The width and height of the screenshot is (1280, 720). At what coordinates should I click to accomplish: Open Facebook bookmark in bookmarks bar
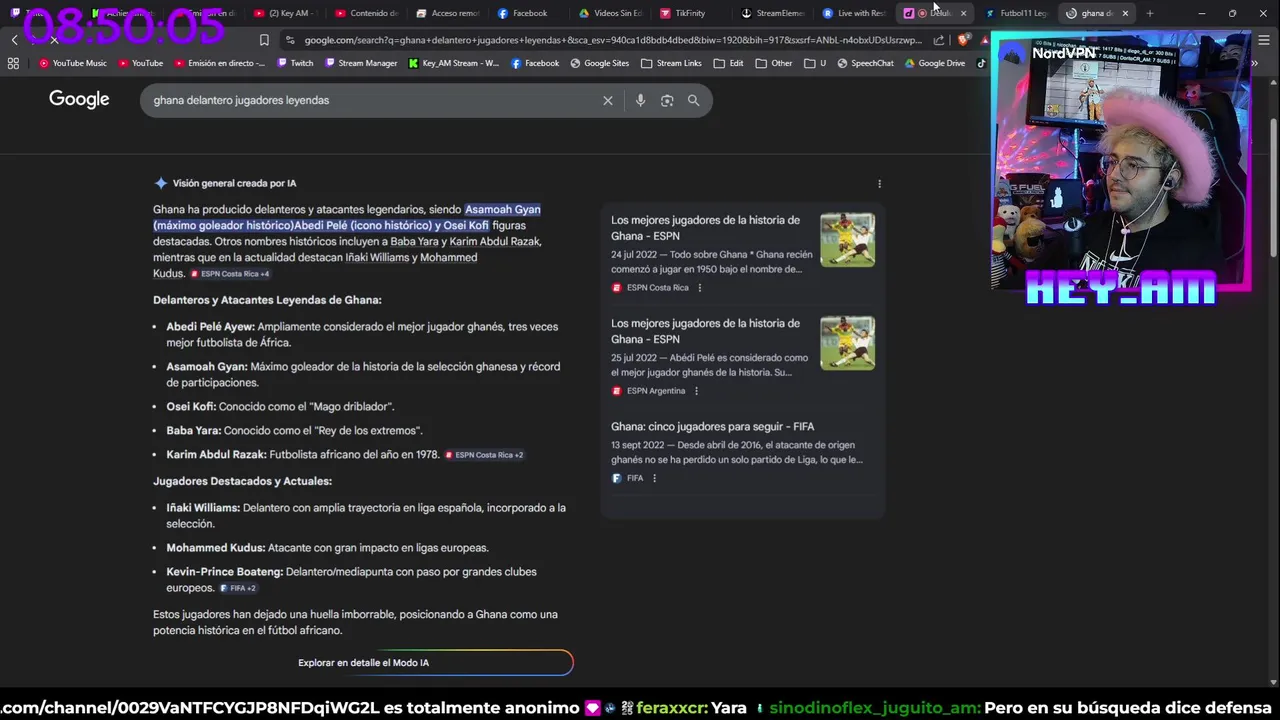pyautogui.click(x=535, y=63)
